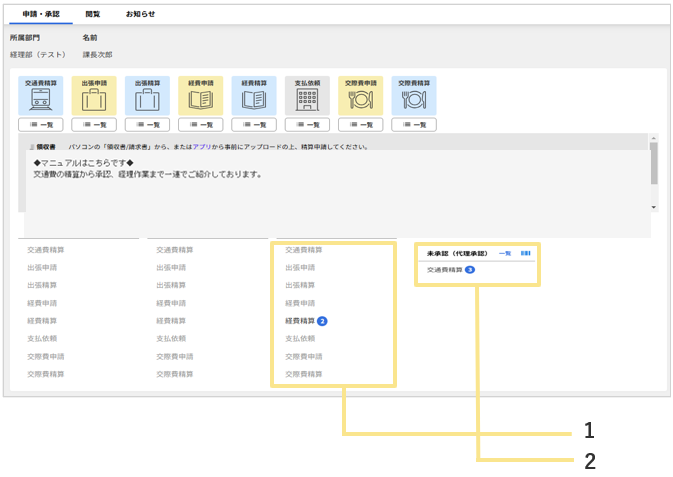Viewport: 673px width, 477px height.
Task: Click 一覧 button under 交際費申請 tile
Action: [x=361, y=125]
